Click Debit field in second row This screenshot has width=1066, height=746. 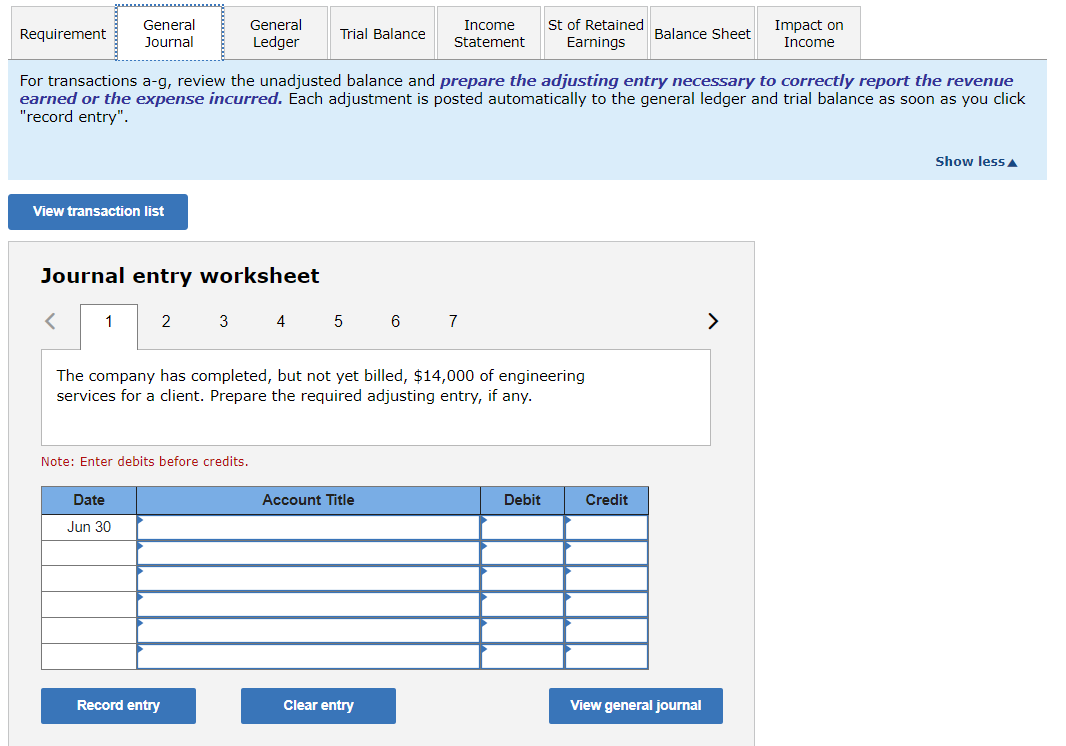tap(522, 554)
